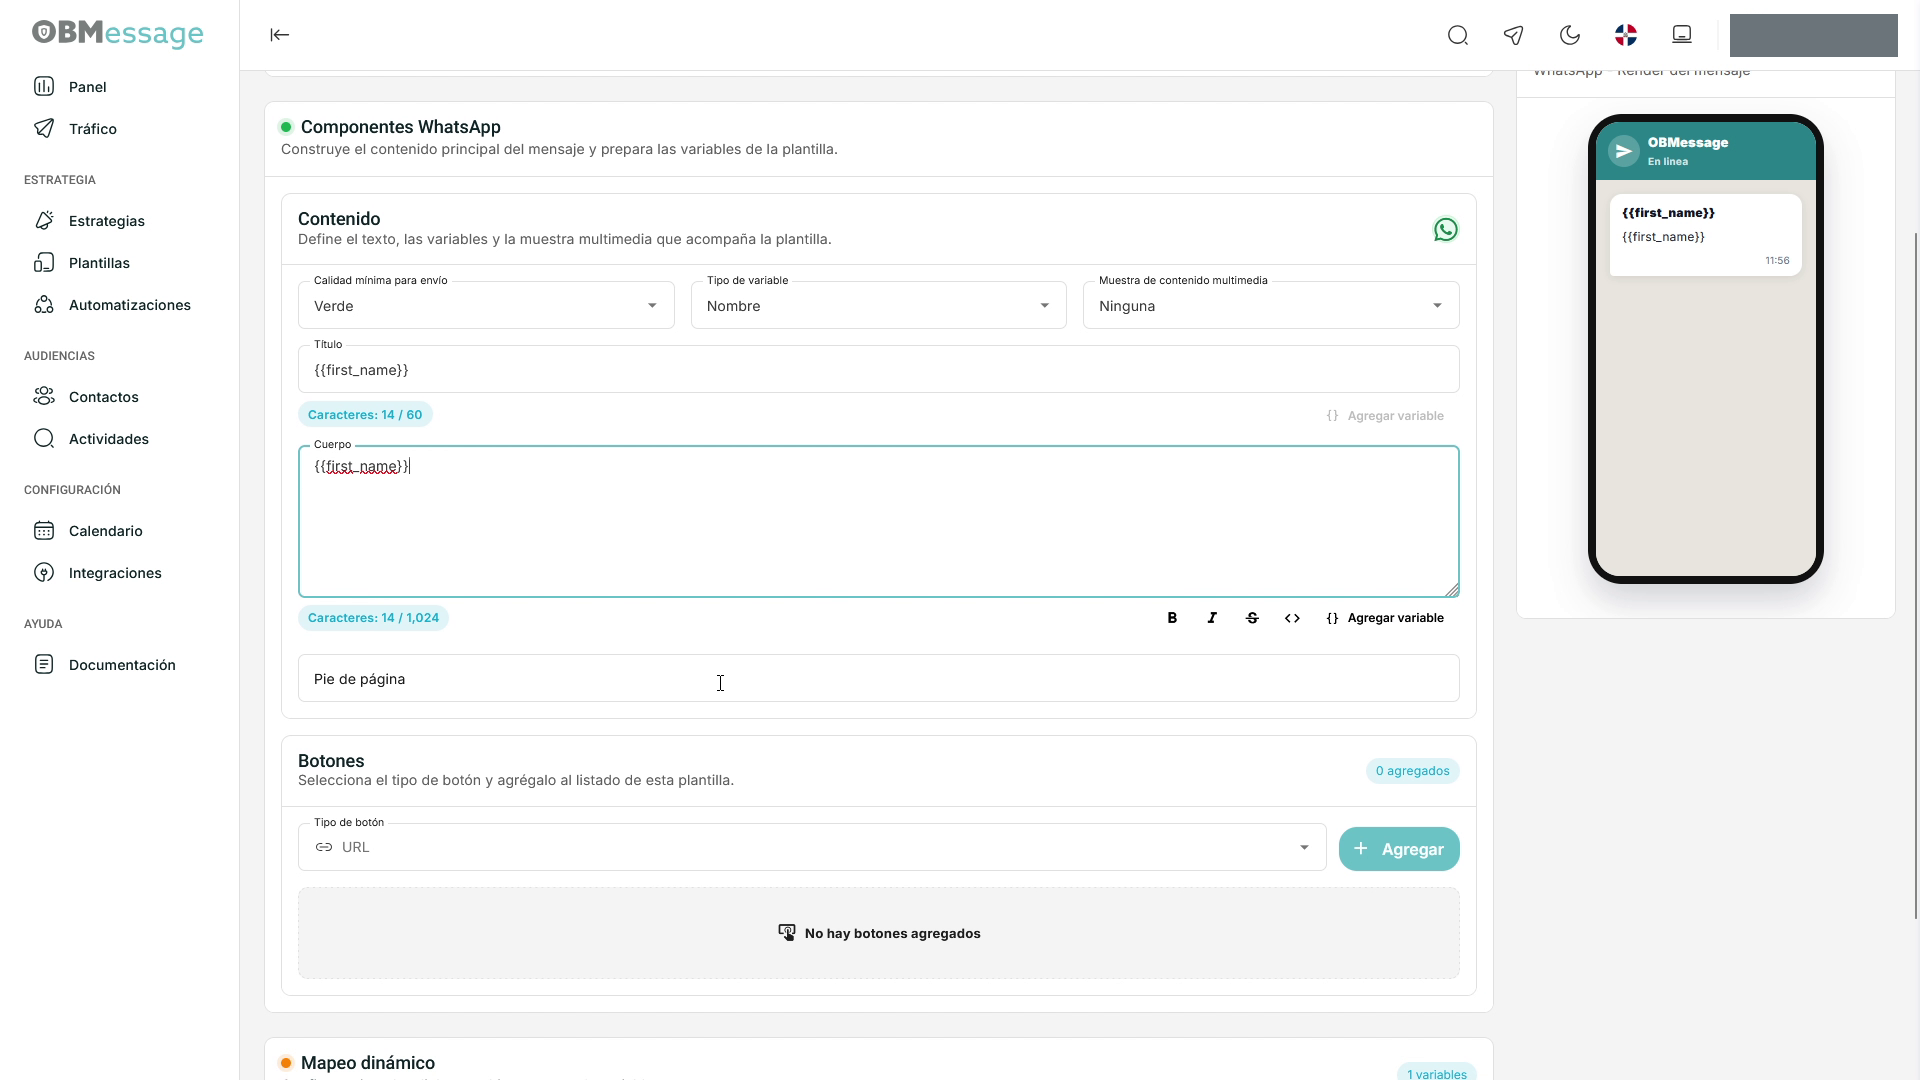Click the OBMessage avatar in phone preview

pyautogui.click(x=1624, y=151)
